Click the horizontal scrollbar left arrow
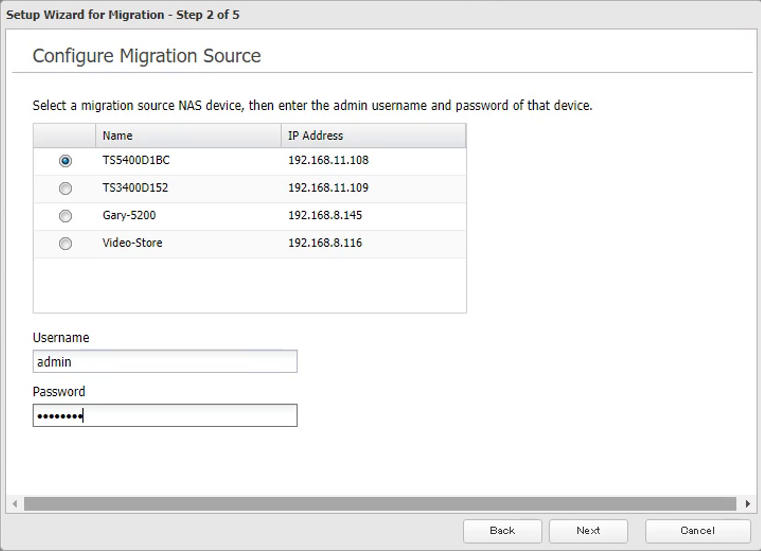This screenshot has width=761, height=551. 14,504
